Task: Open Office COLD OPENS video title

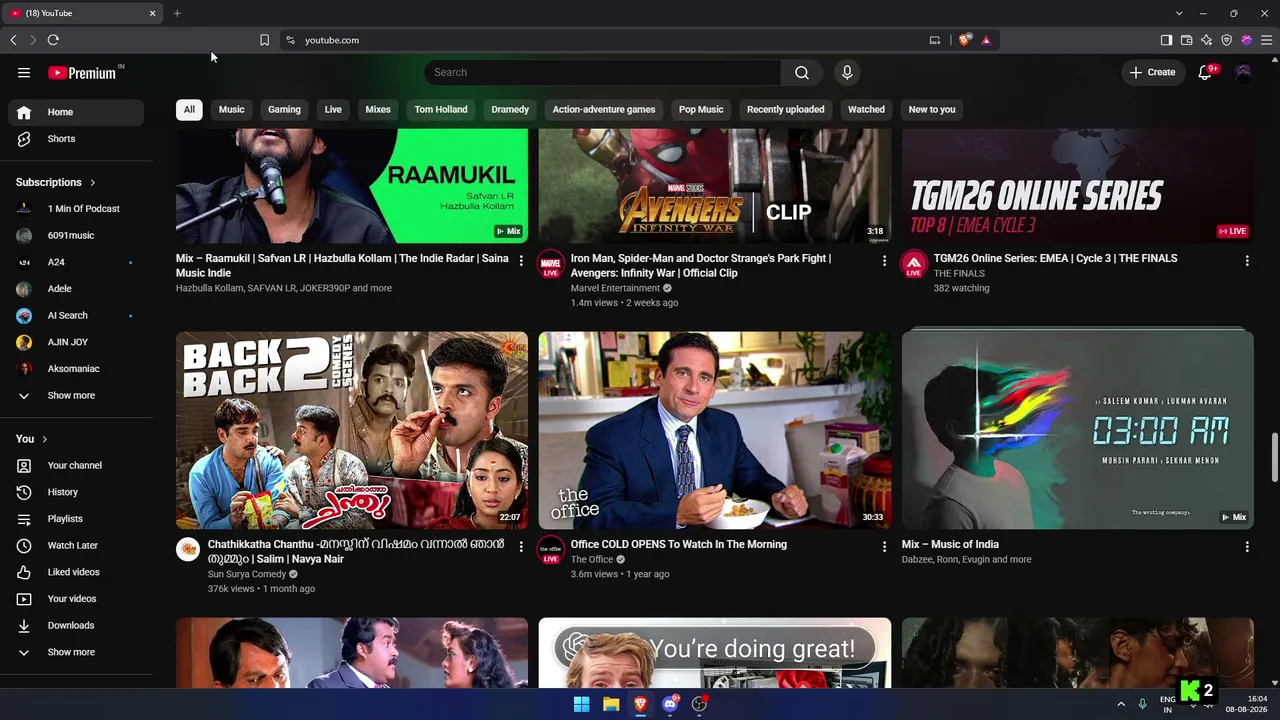Action: pyautogui.click(x=679, y=545)
